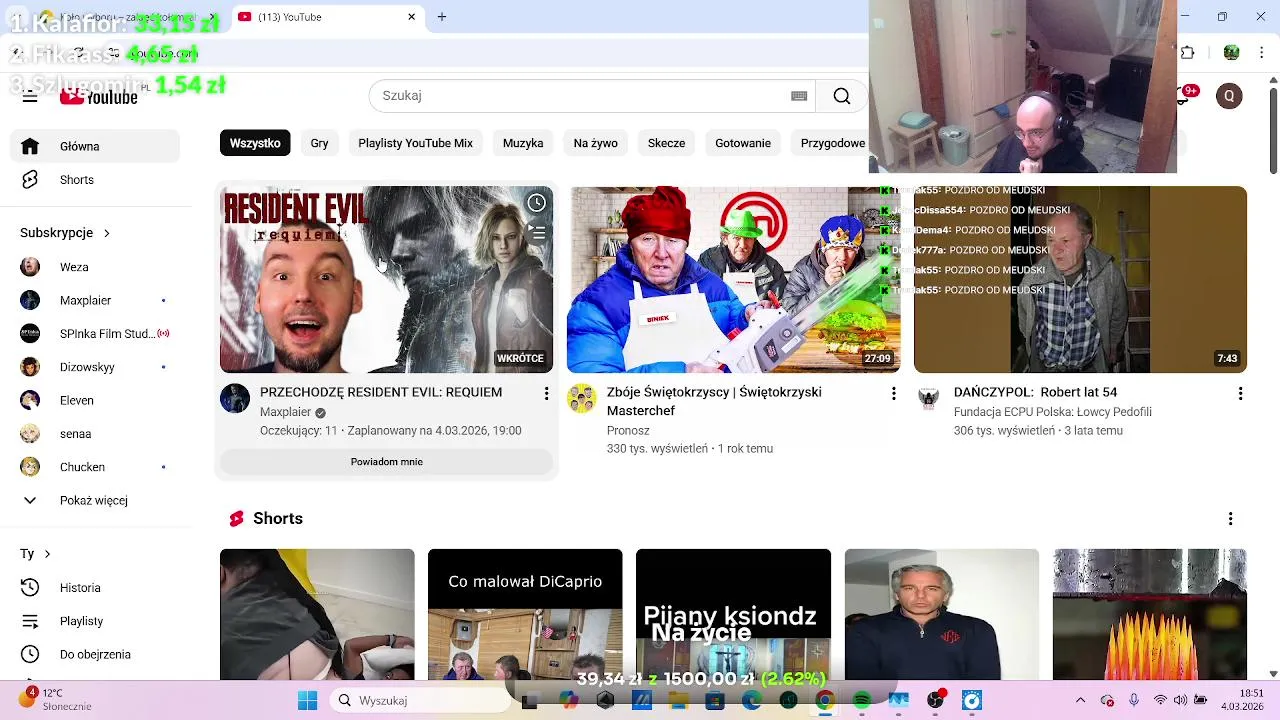Open Fundacja ECPU channel avatar under DAŃCZYPOL
Screen dimensions: 1280x720
click(x=929, y=398)
